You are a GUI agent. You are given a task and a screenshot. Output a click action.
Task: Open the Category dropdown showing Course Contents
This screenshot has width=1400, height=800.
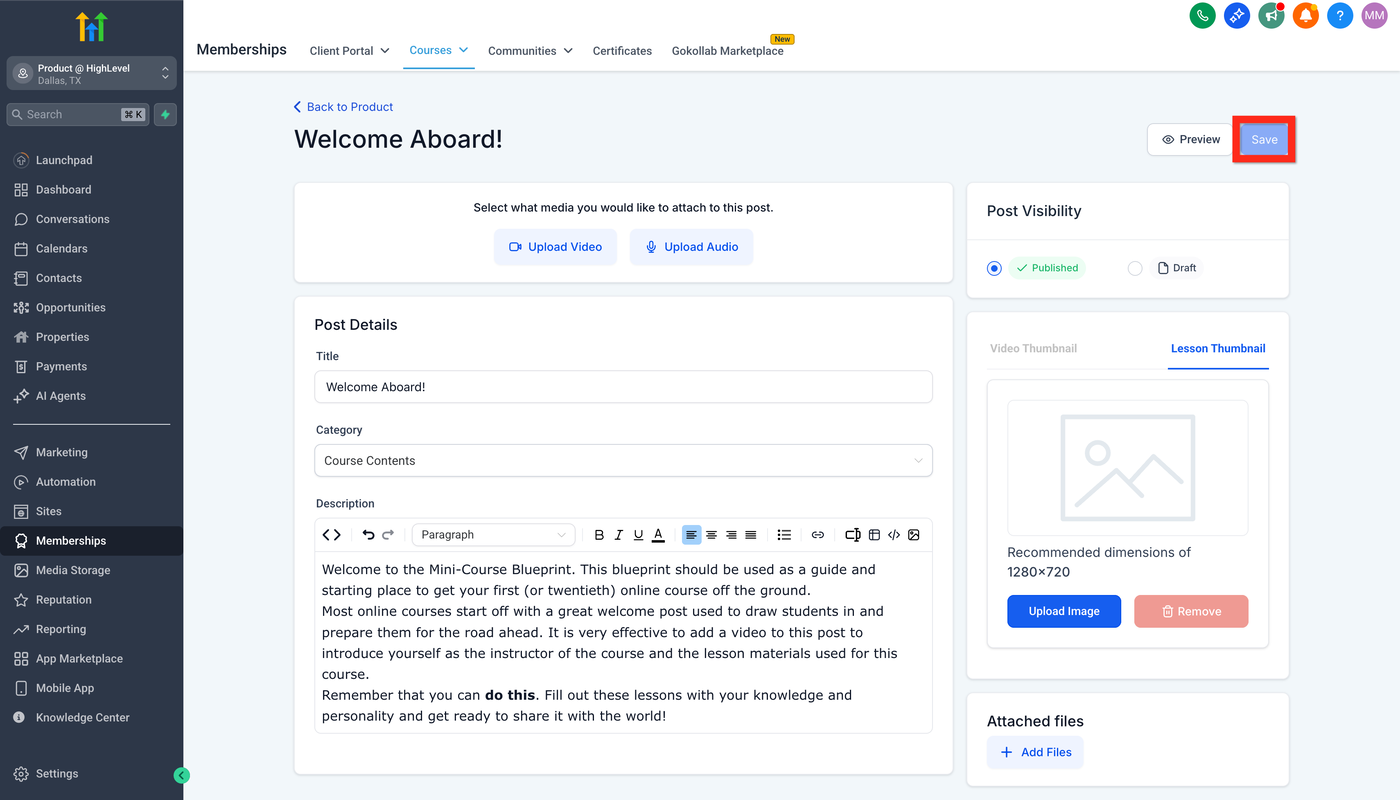623,461
